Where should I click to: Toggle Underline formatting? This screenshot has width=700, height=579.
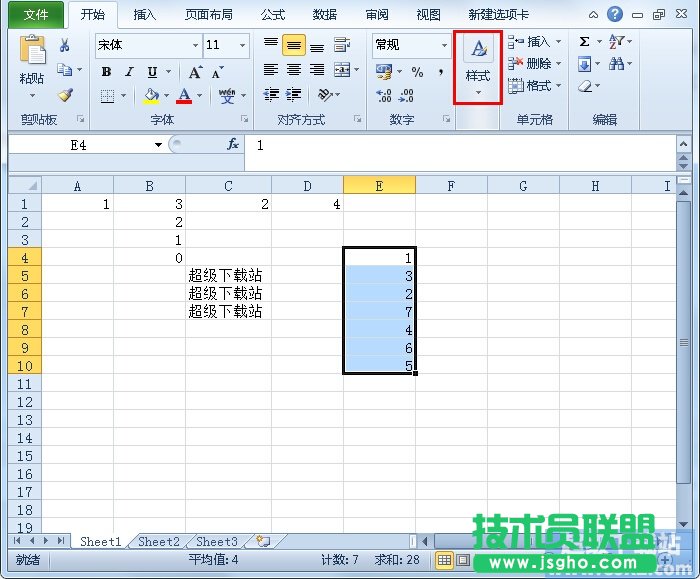pyautogui.click(x=153, y=71)
